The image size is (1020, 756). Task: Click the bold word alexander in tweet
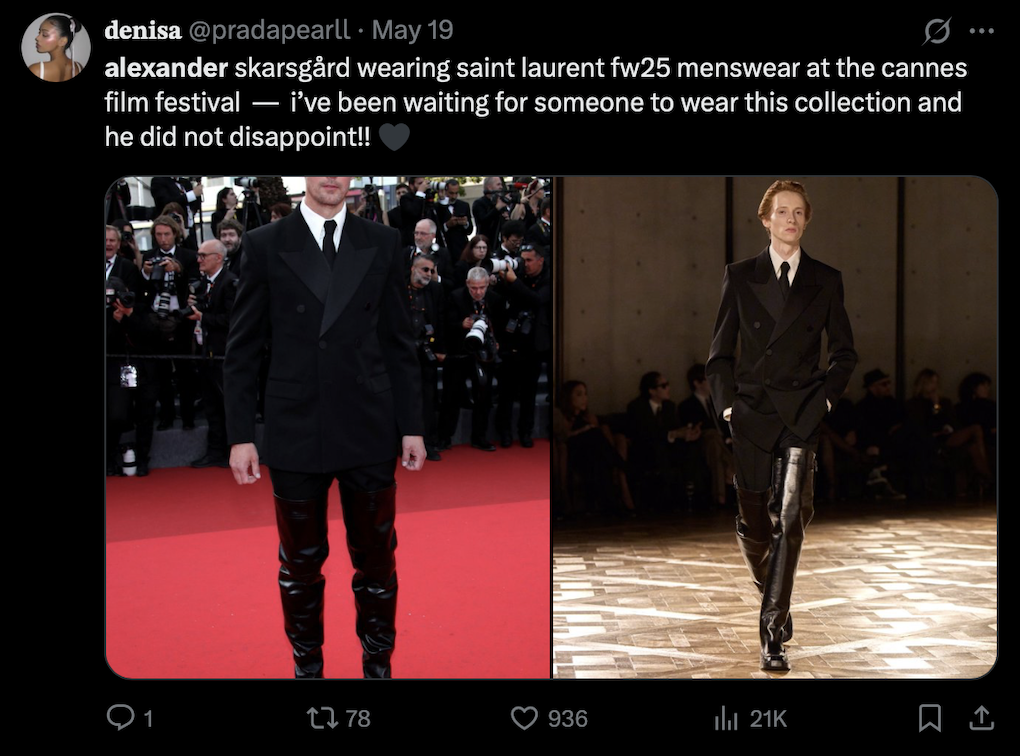[166, 68]
